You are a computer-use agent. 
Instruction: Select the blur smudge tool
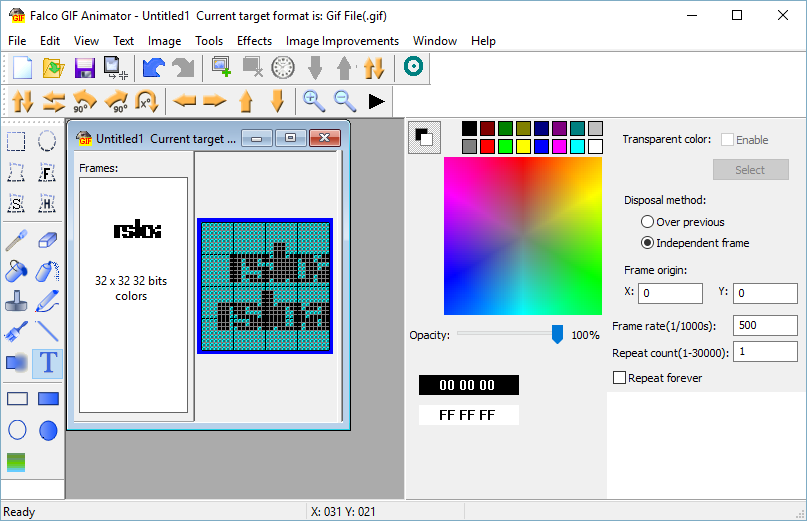tap(16, 363)
